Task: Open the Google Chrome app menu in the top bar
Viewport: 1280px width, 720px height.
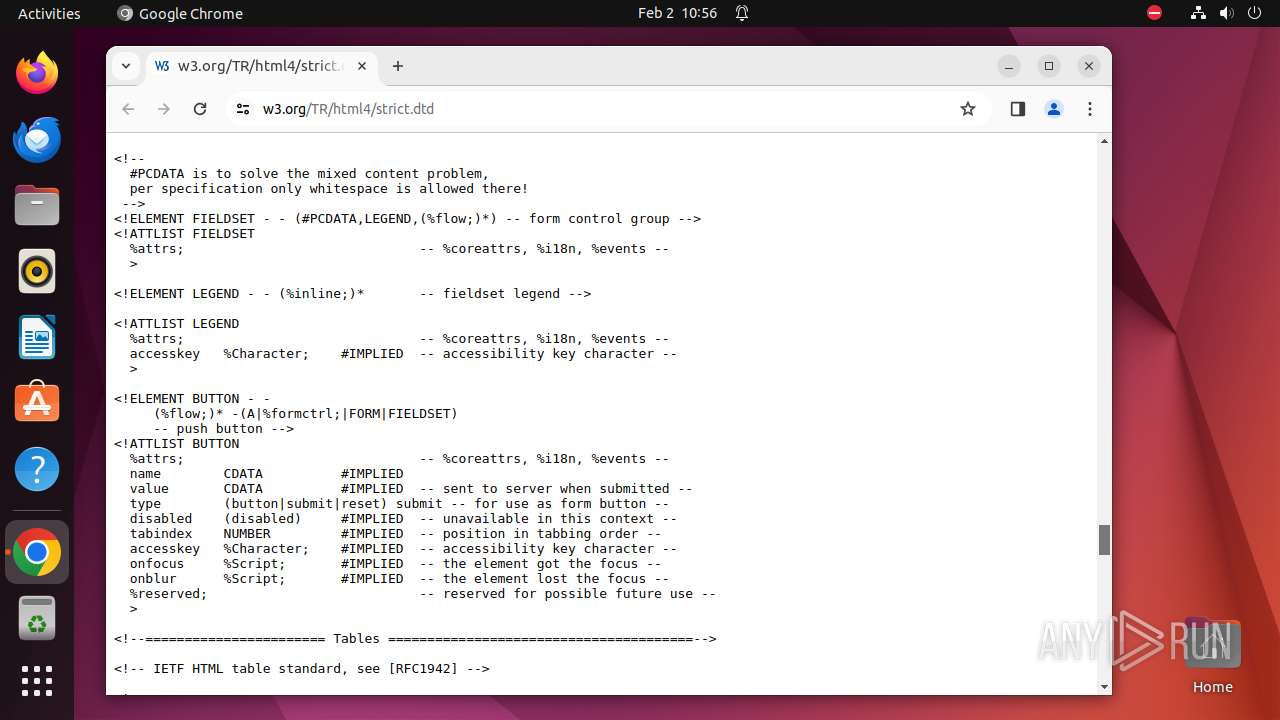Action: pyautogui.click(x=180, y=13)
